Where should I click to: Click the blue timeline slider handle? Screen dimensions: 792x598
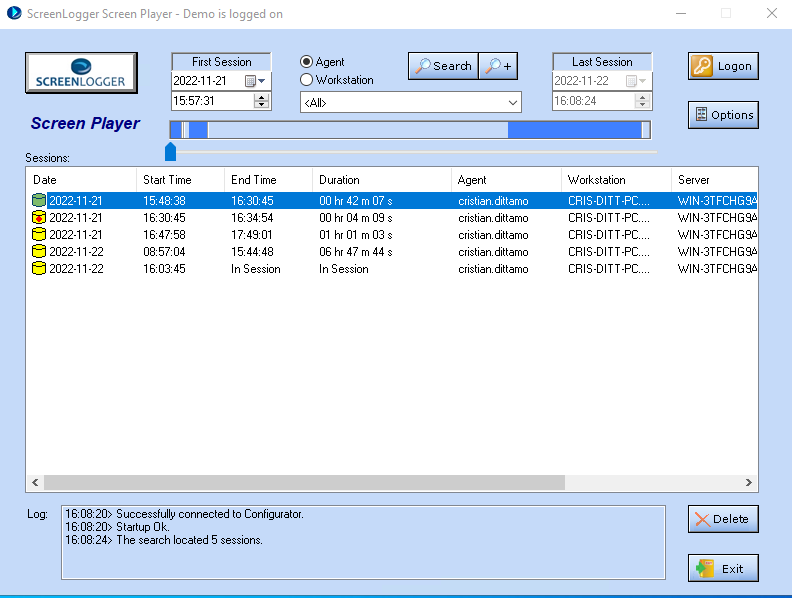click(170, 151)
